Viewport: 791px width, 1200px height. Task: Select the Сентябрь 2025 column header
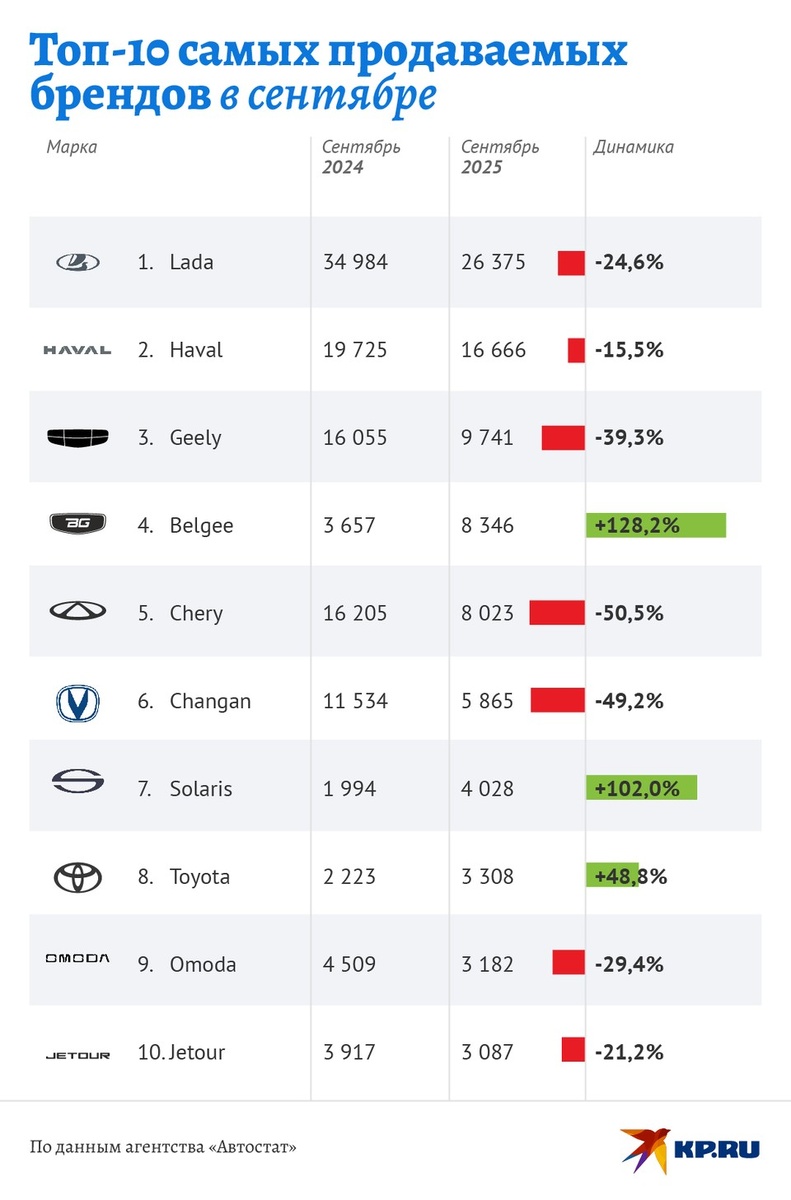(x=500, y=157)
